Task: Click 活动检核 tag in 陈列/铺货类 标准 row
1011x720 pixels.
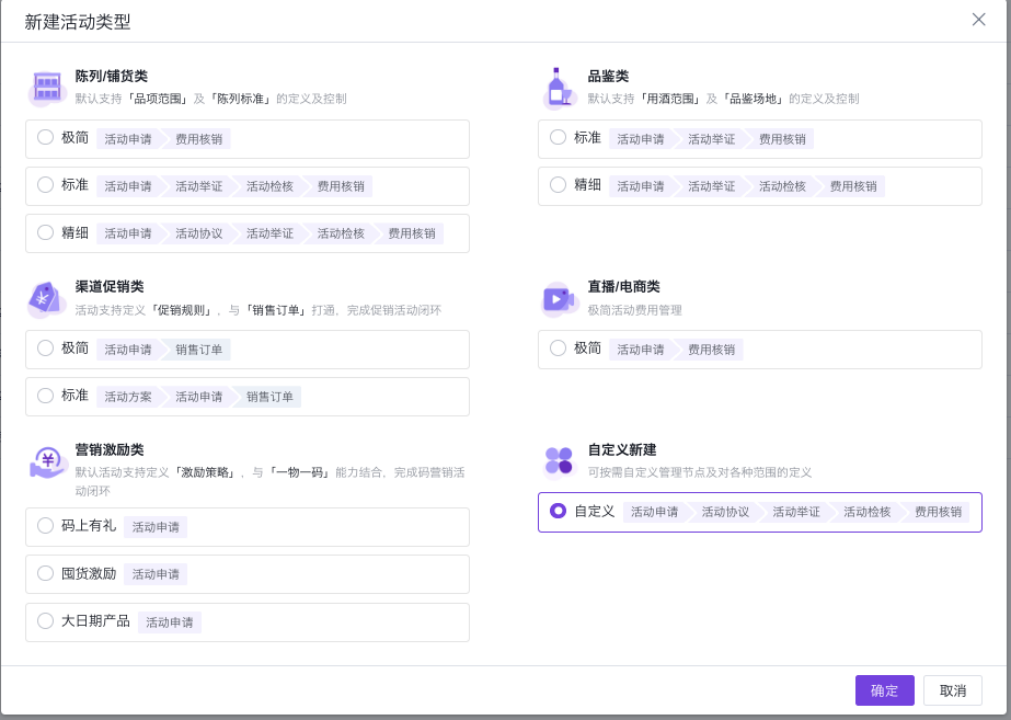Action: pos(270,186)
